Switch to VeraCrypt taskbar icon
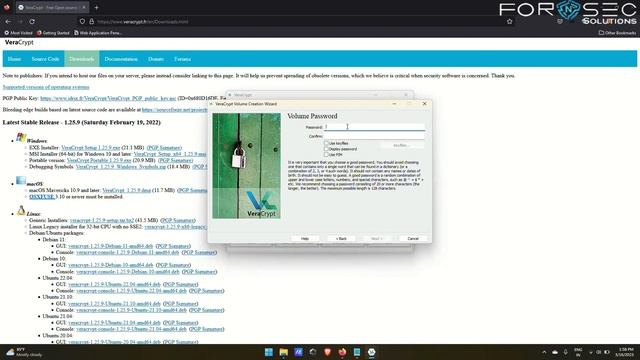Image resolution: width=640 pixels, height=360 pixels. click(x=371, y=352)
